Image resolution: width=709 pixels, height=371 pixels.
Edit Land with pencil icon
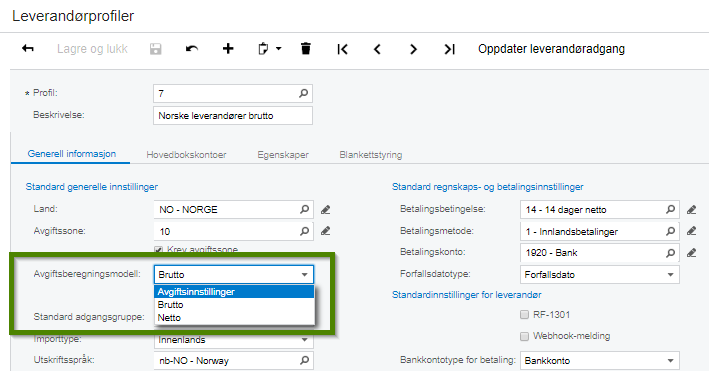tap(326, 209)
